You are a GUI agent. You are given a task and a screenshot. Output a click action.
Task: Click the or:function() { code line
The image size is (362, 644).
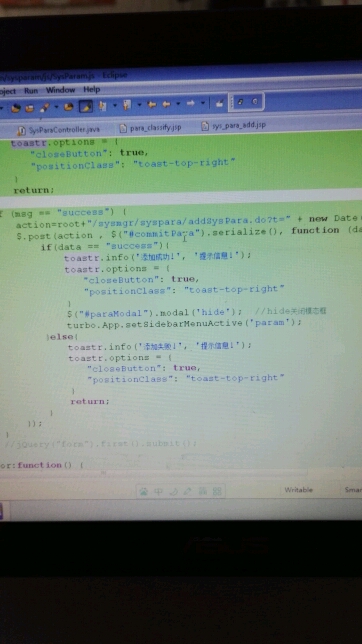[42, 465]
